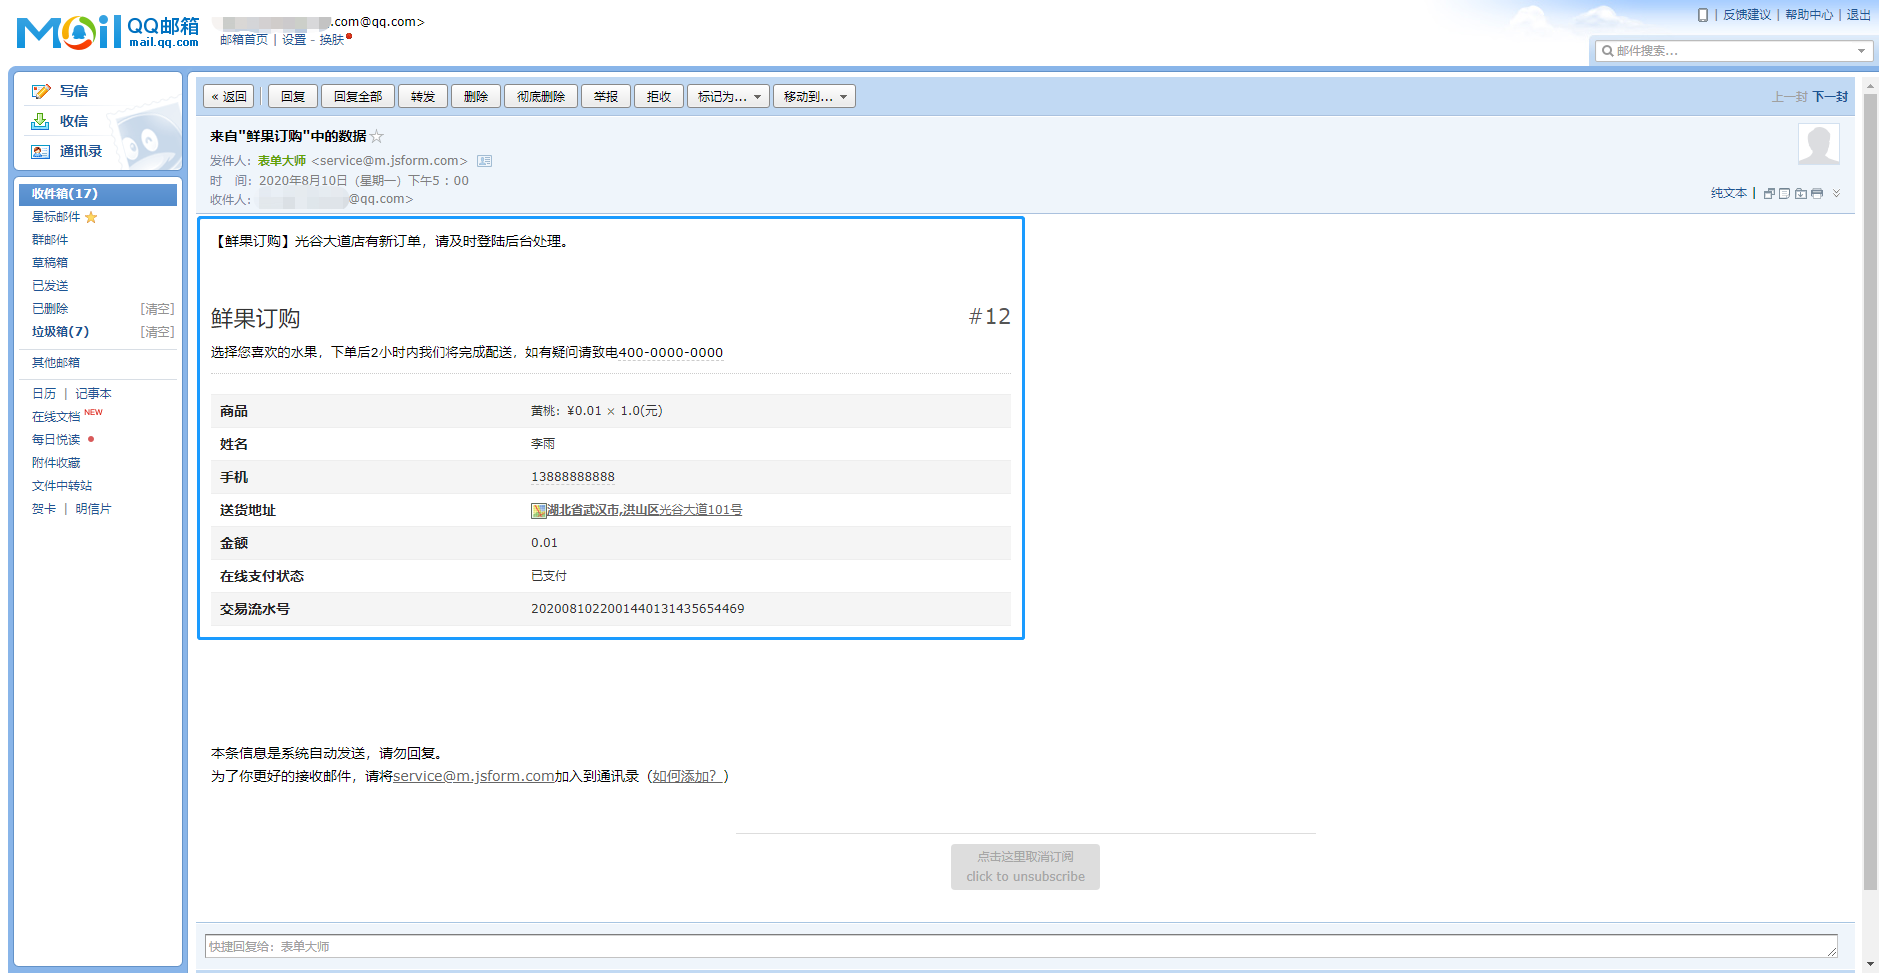Expand more header actions chevron

point(1836,194)
